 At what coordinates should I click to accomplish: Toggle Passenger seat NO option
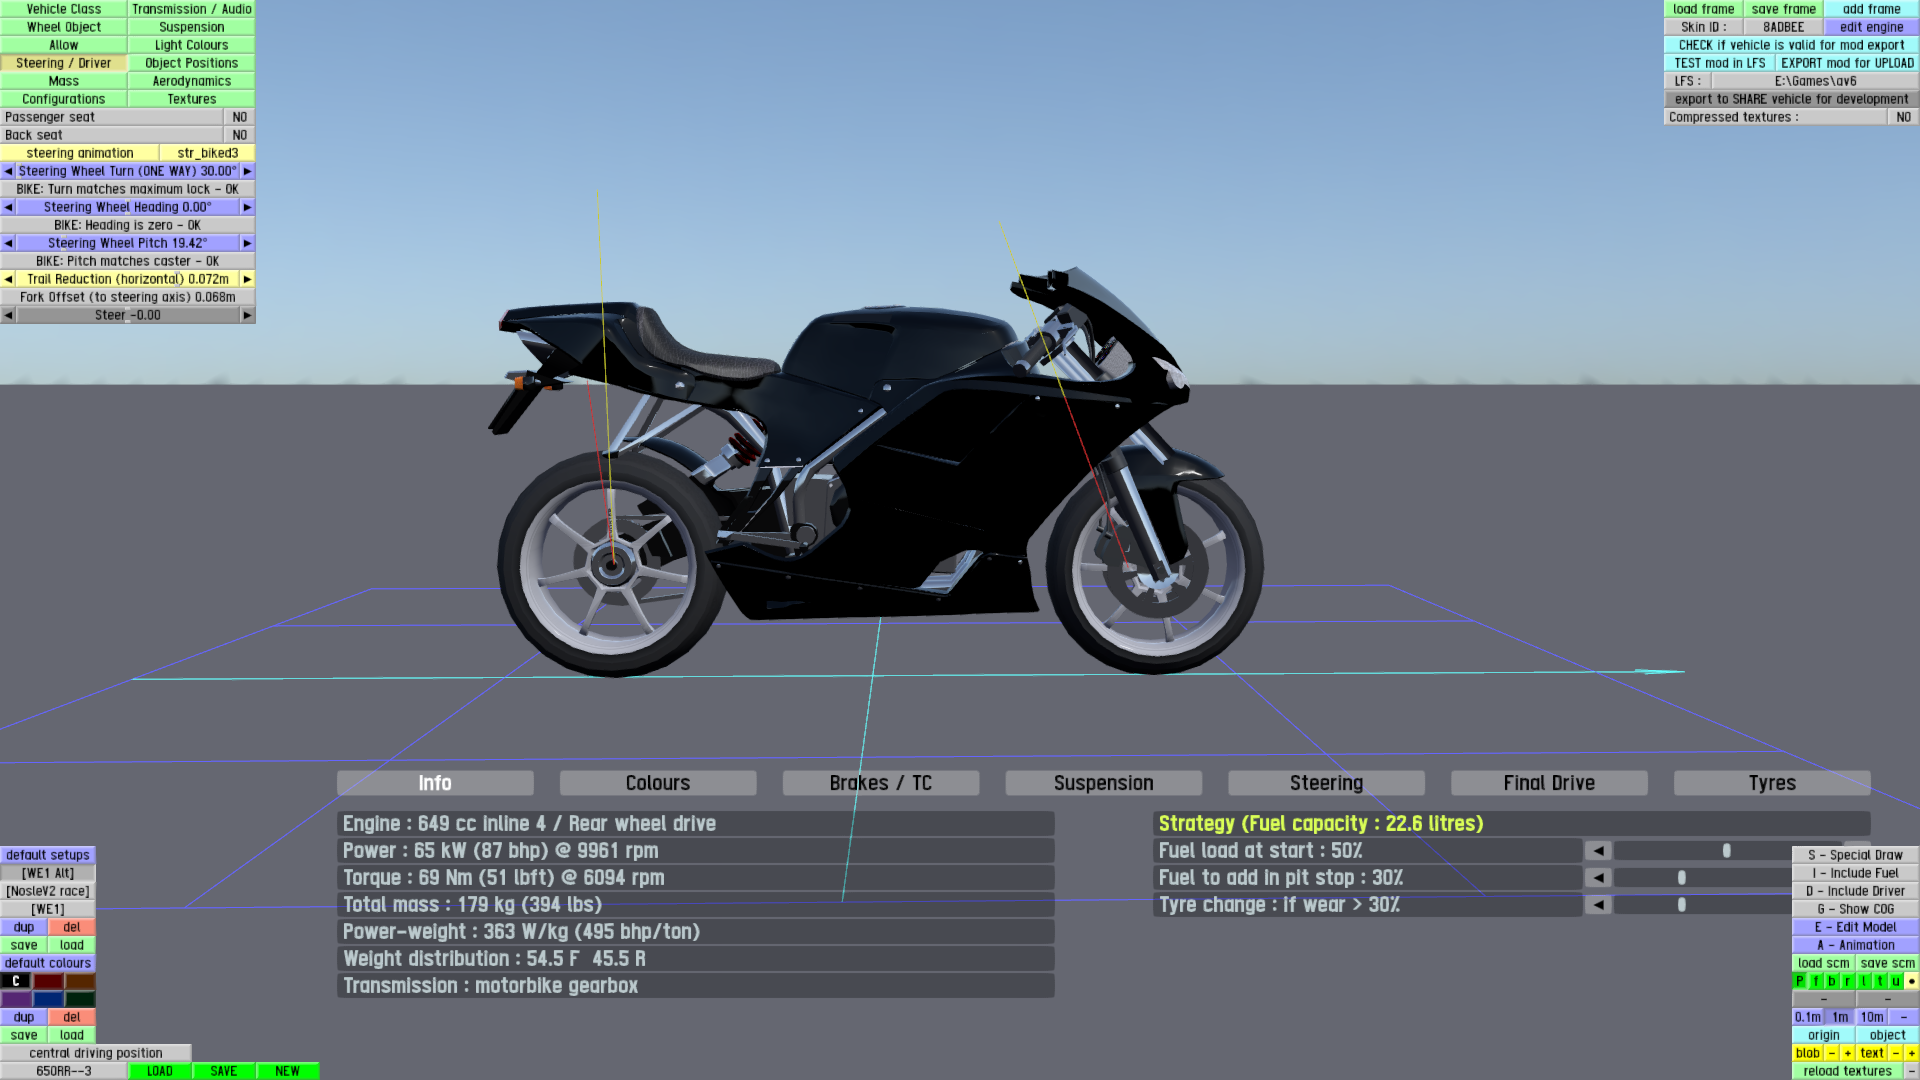point(239,117)
